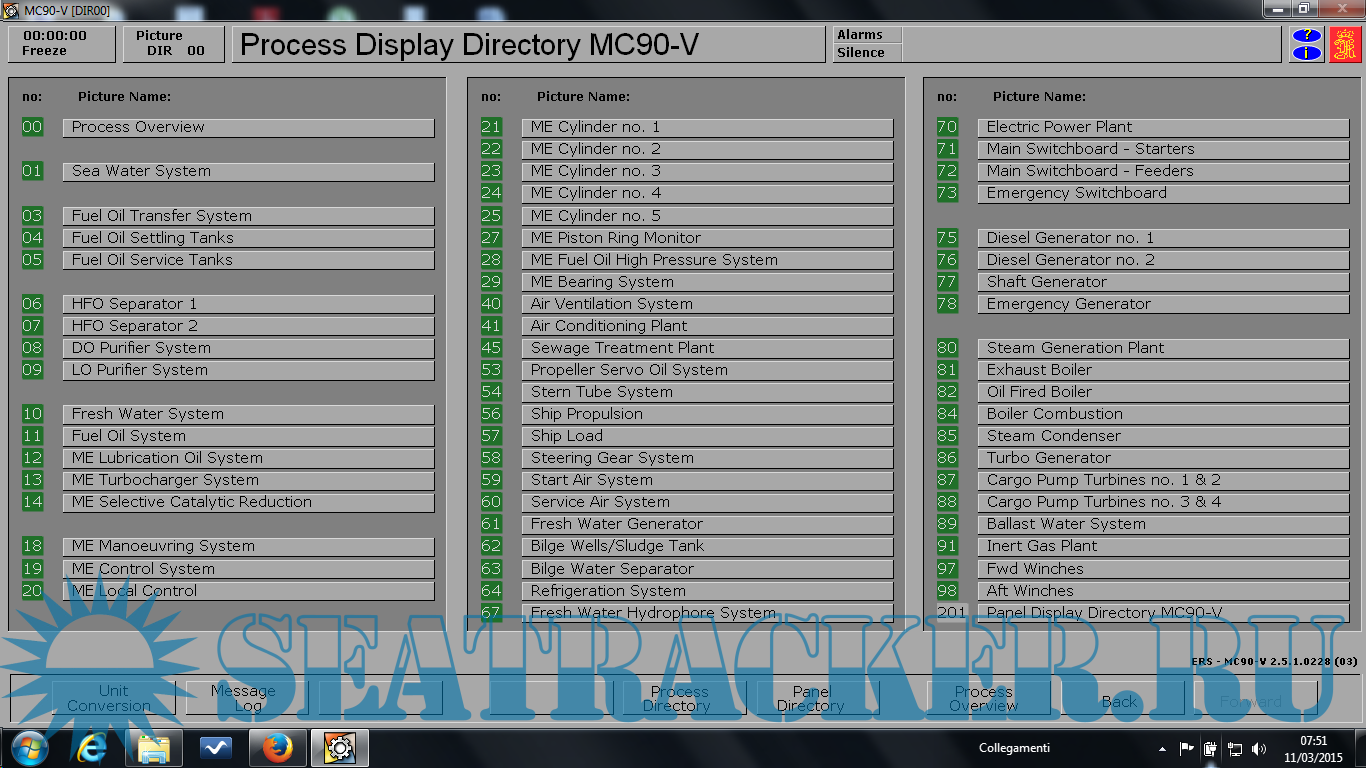1366x768 pixels.
Task: Expand hidden system tray icons arrow
Action: pos(1162,748)
